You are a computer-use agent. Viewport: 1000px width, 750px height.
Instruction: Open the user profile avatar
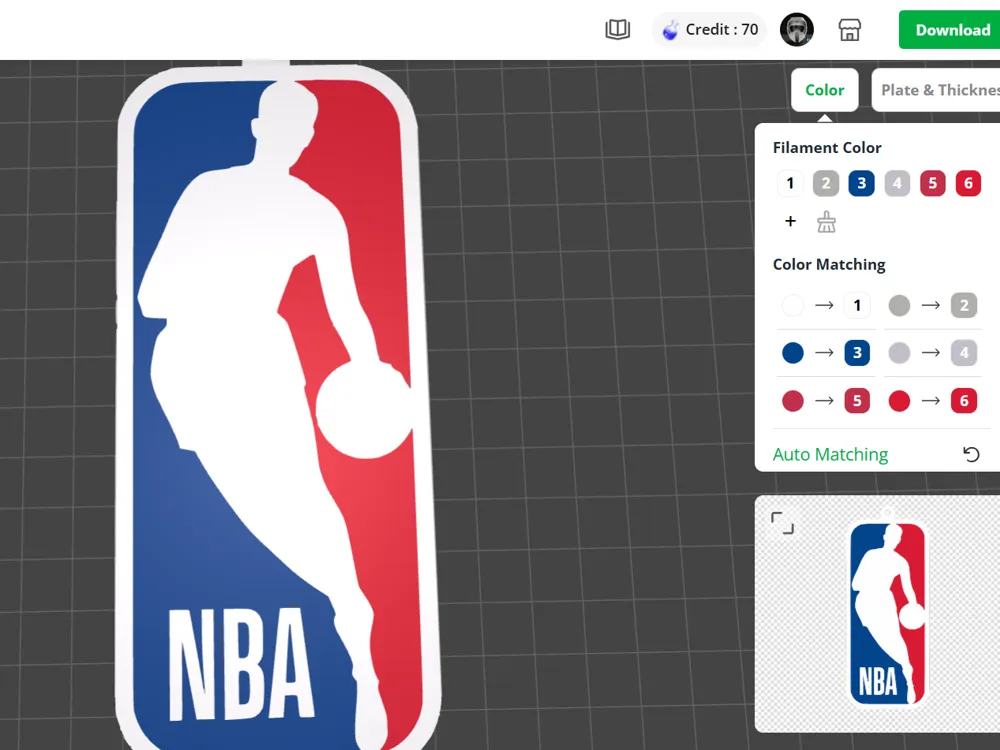click(x=797, y=29)
